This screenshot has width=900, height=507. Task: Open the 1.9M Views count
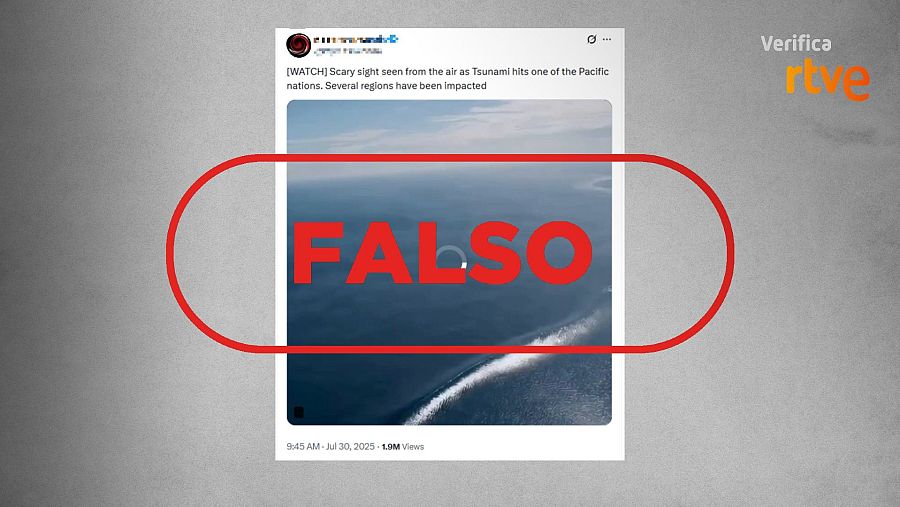click(403, 446)
